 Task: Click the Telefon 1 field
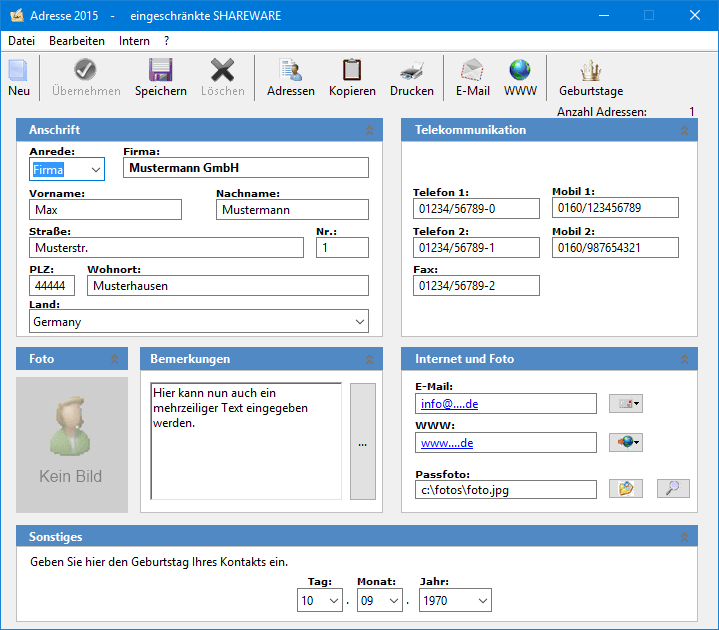click(x=476, y=209)
